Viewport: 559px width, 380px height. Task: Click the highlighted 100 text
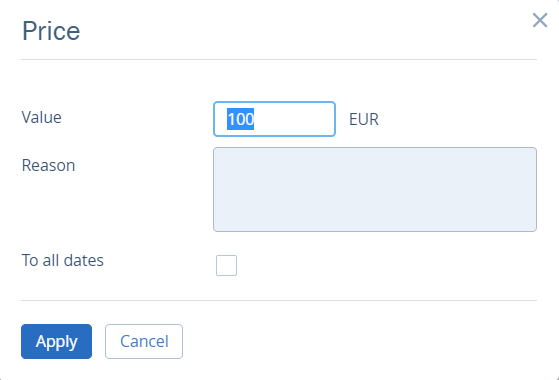click(x=241, y=119)
